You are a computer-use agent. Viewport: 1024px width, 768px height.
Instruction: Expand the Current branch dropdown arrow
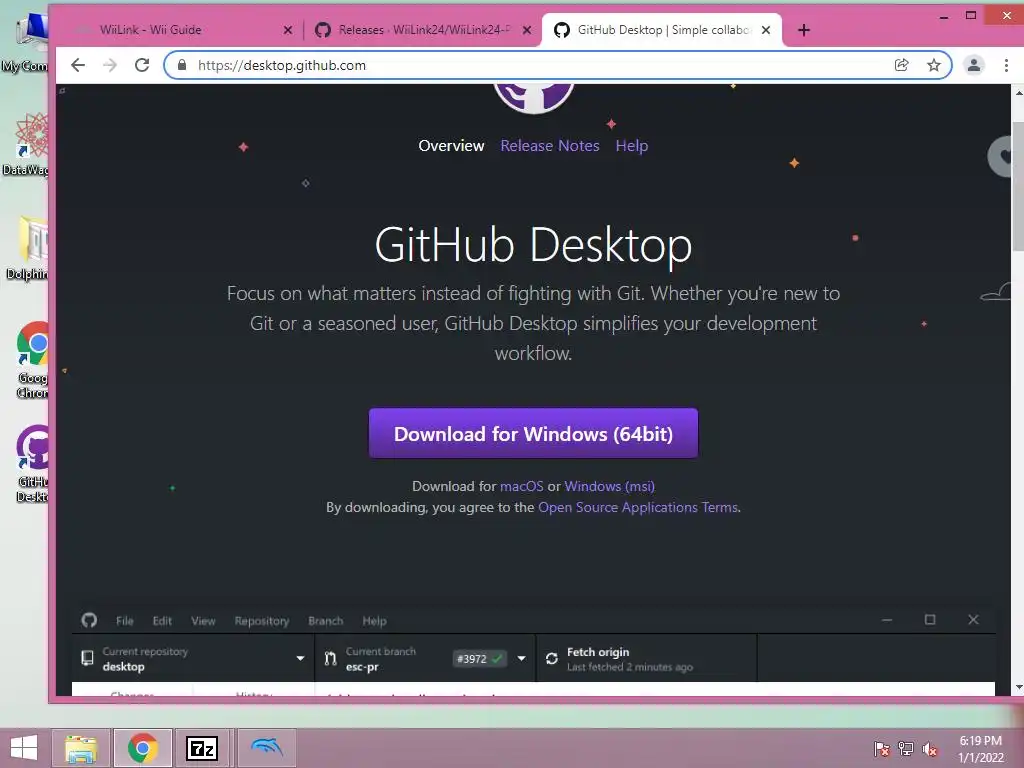tap(521, 658)
